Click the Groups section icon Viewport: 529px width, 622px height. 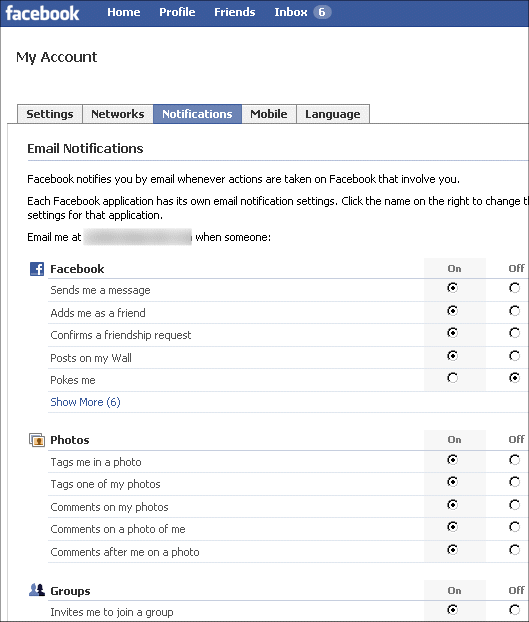[x=37, y=590]
